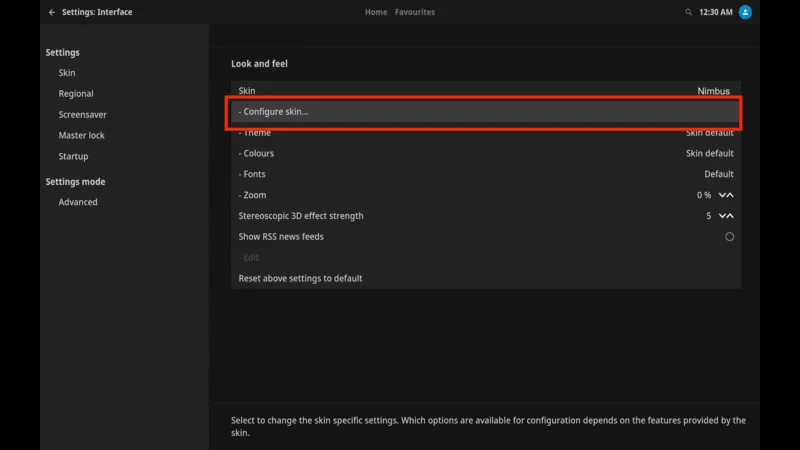The image size is (800, 450).
Task: Open the Regional settings category
Action: tap(76, 93)
